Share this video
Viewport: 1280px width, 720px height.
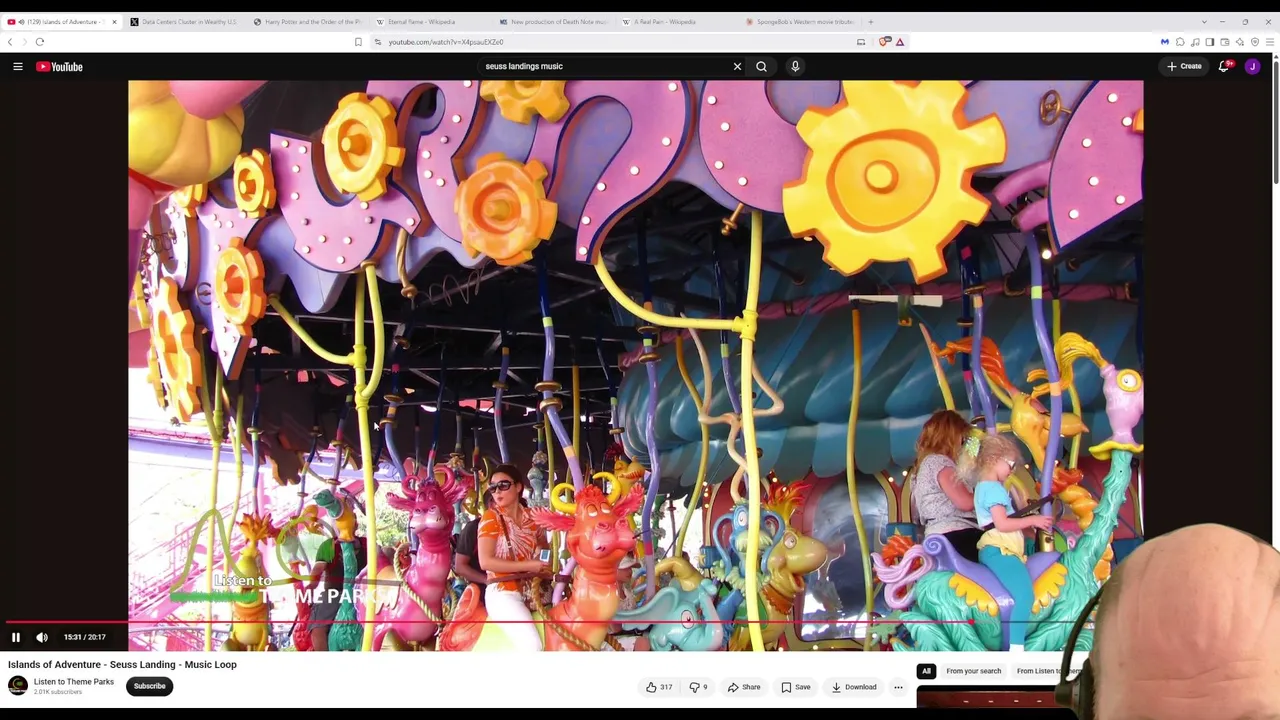pyautogui.click(x=744, y=687)
